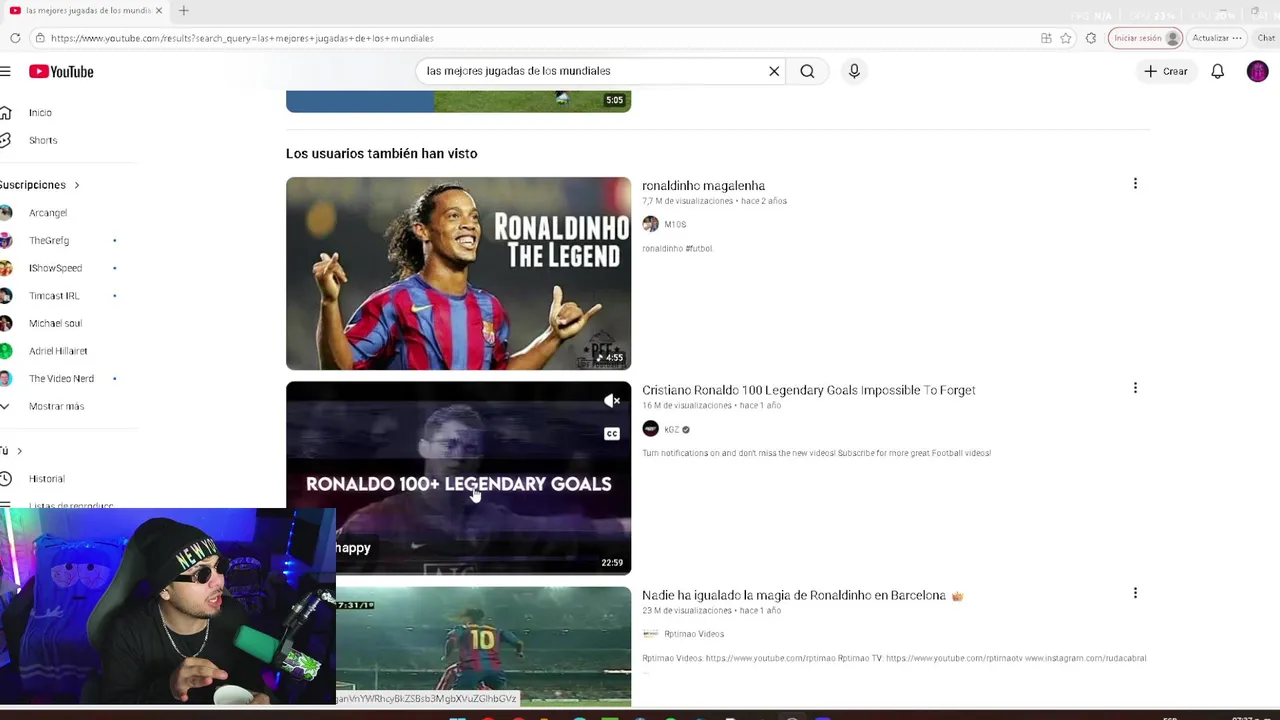Click the site info icon in address bar
Image resolution: width=1280 pixels, height=720 pixels.
click(40, 38)
